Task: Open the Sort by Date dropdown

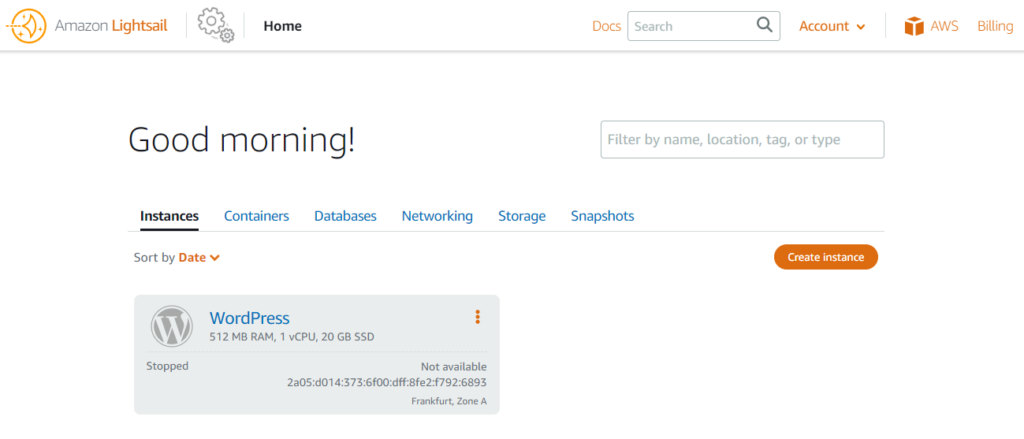Action: coord(199,257)
